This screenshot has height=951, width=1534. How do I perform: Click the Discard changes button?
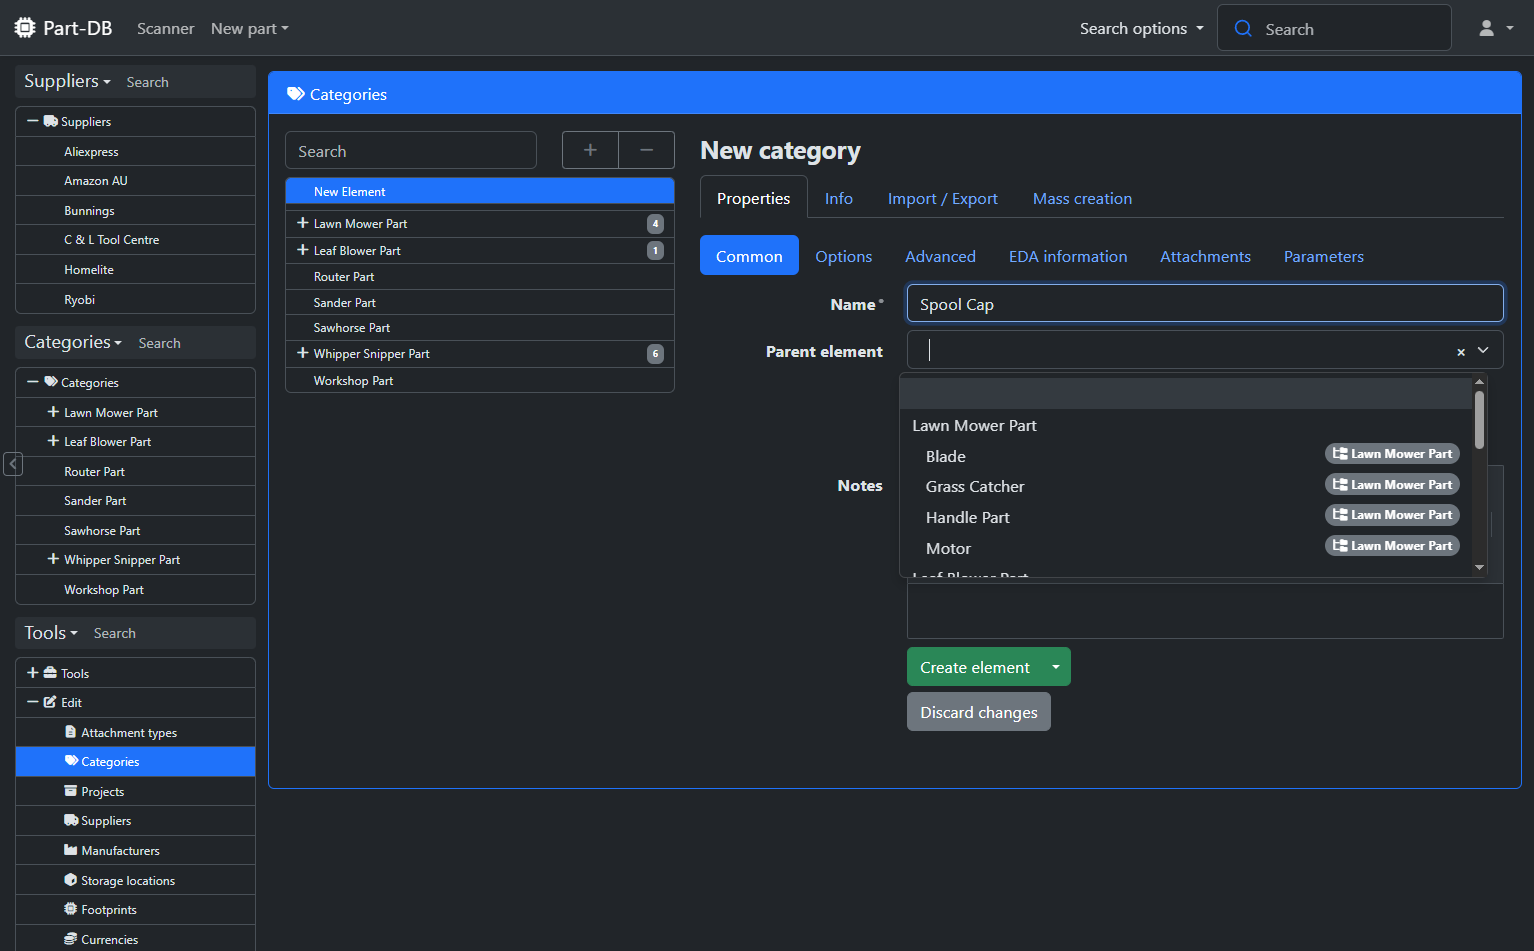978,712
